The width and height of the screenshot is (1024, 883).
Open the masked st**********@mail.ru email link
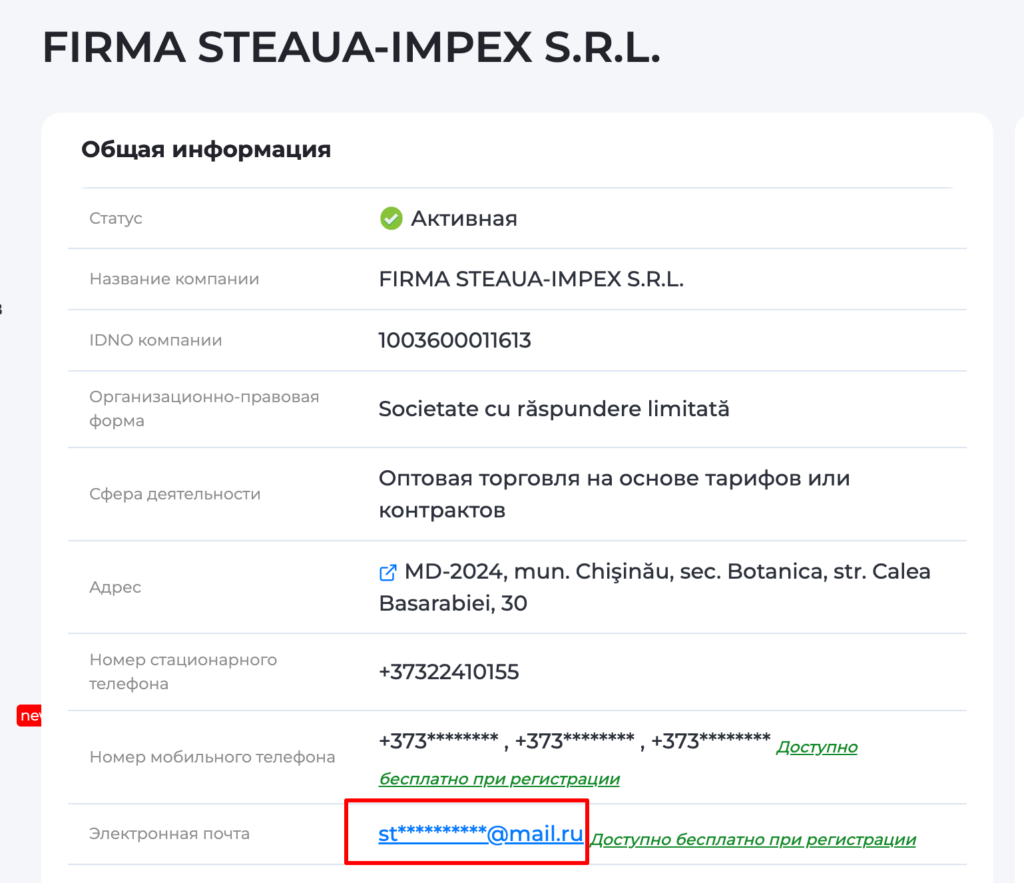pyautogui.click(x=480, y=833)
